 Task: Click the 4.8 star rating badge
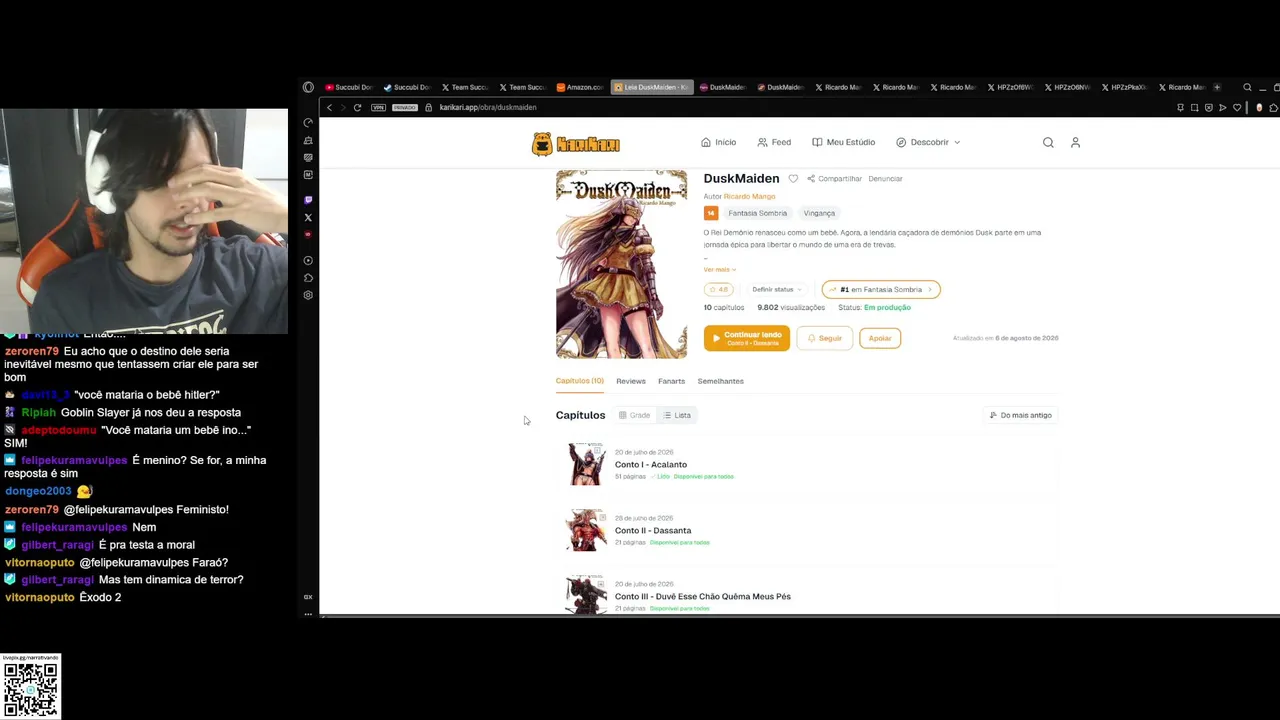718,289
